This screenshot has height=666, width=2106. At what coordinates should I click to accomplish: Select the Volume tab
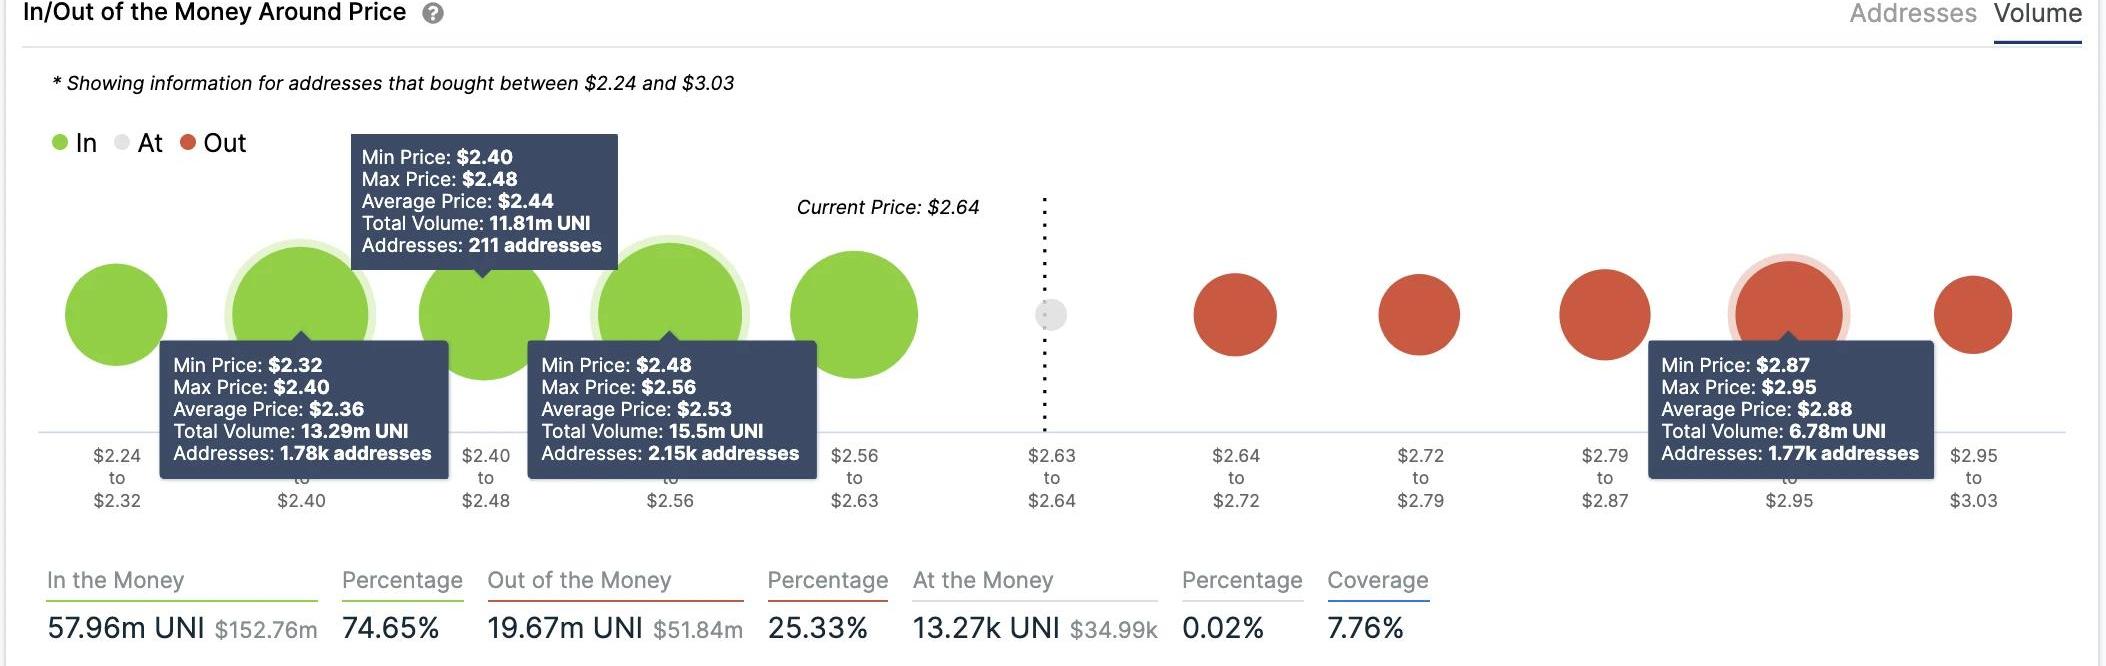coord(2037,14)
